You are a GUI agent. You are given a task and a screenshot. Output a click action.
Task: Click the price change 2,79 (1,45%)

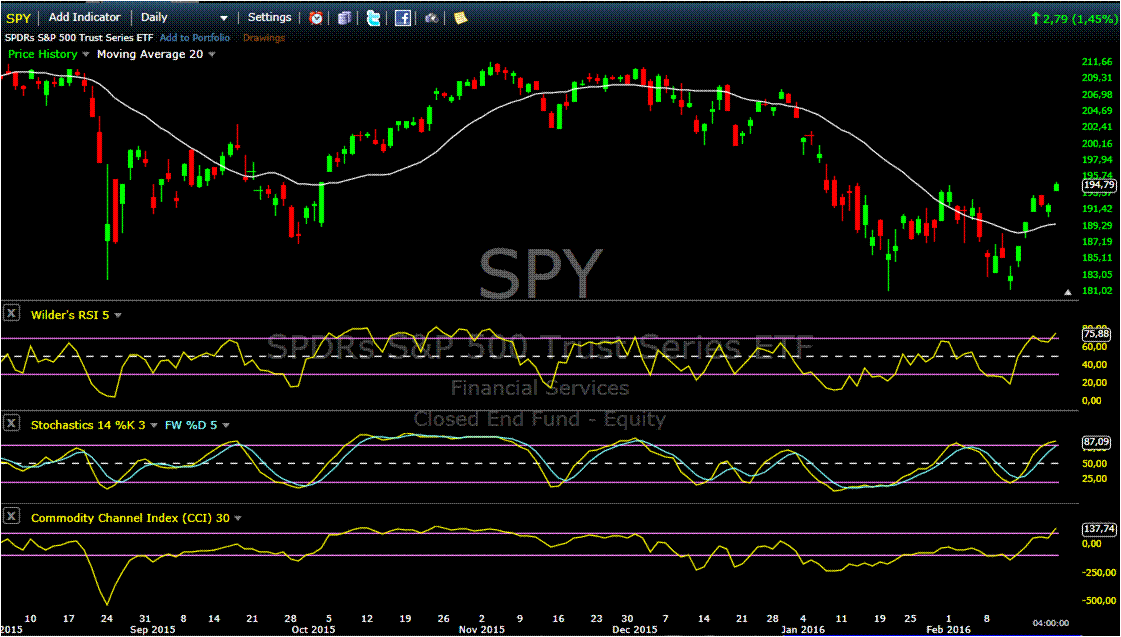point(1074,19)
